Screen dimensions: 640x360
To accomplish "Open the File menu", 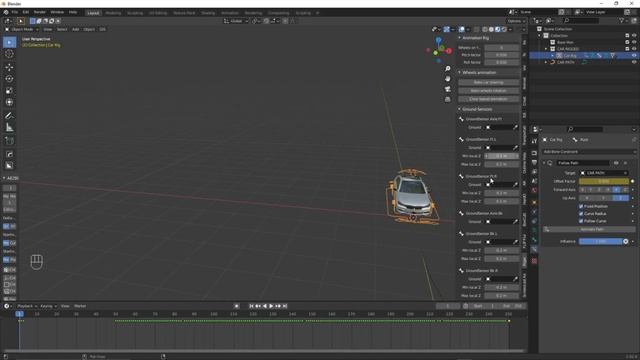I will 15,12.
